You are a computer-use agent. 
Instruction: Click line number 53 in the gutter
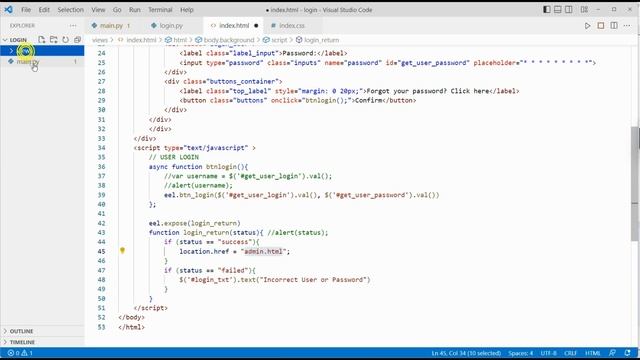101,327
